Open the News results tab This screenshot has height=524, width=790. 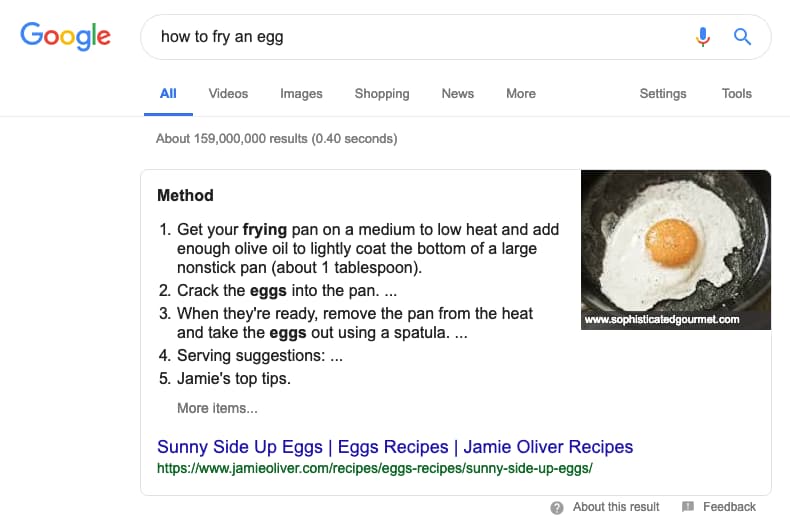(x=457, y=94)
